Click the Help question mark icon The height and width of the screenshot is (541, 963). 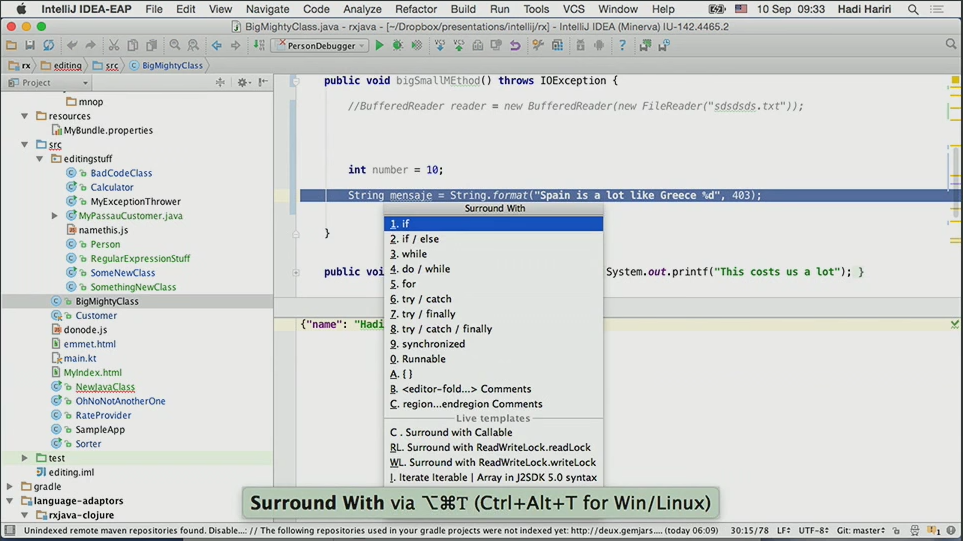click(622, 45)
